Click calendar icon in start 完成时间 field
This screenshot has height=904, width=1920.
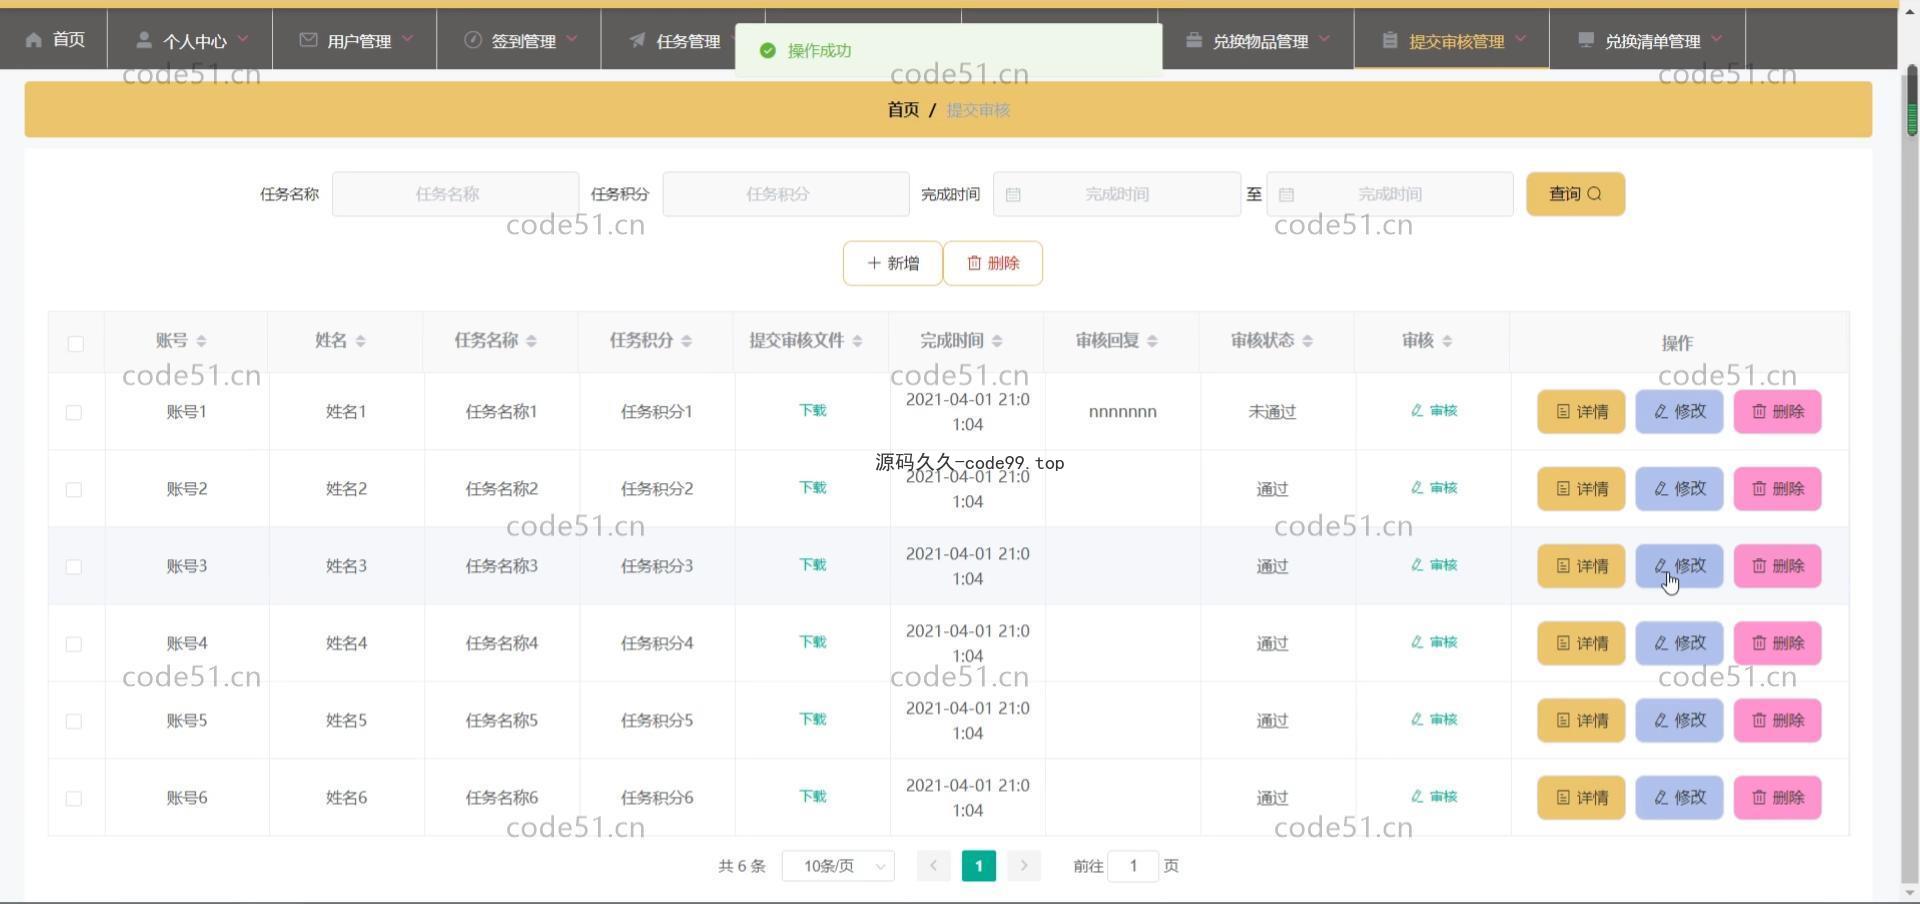[x=1013, y=194]
